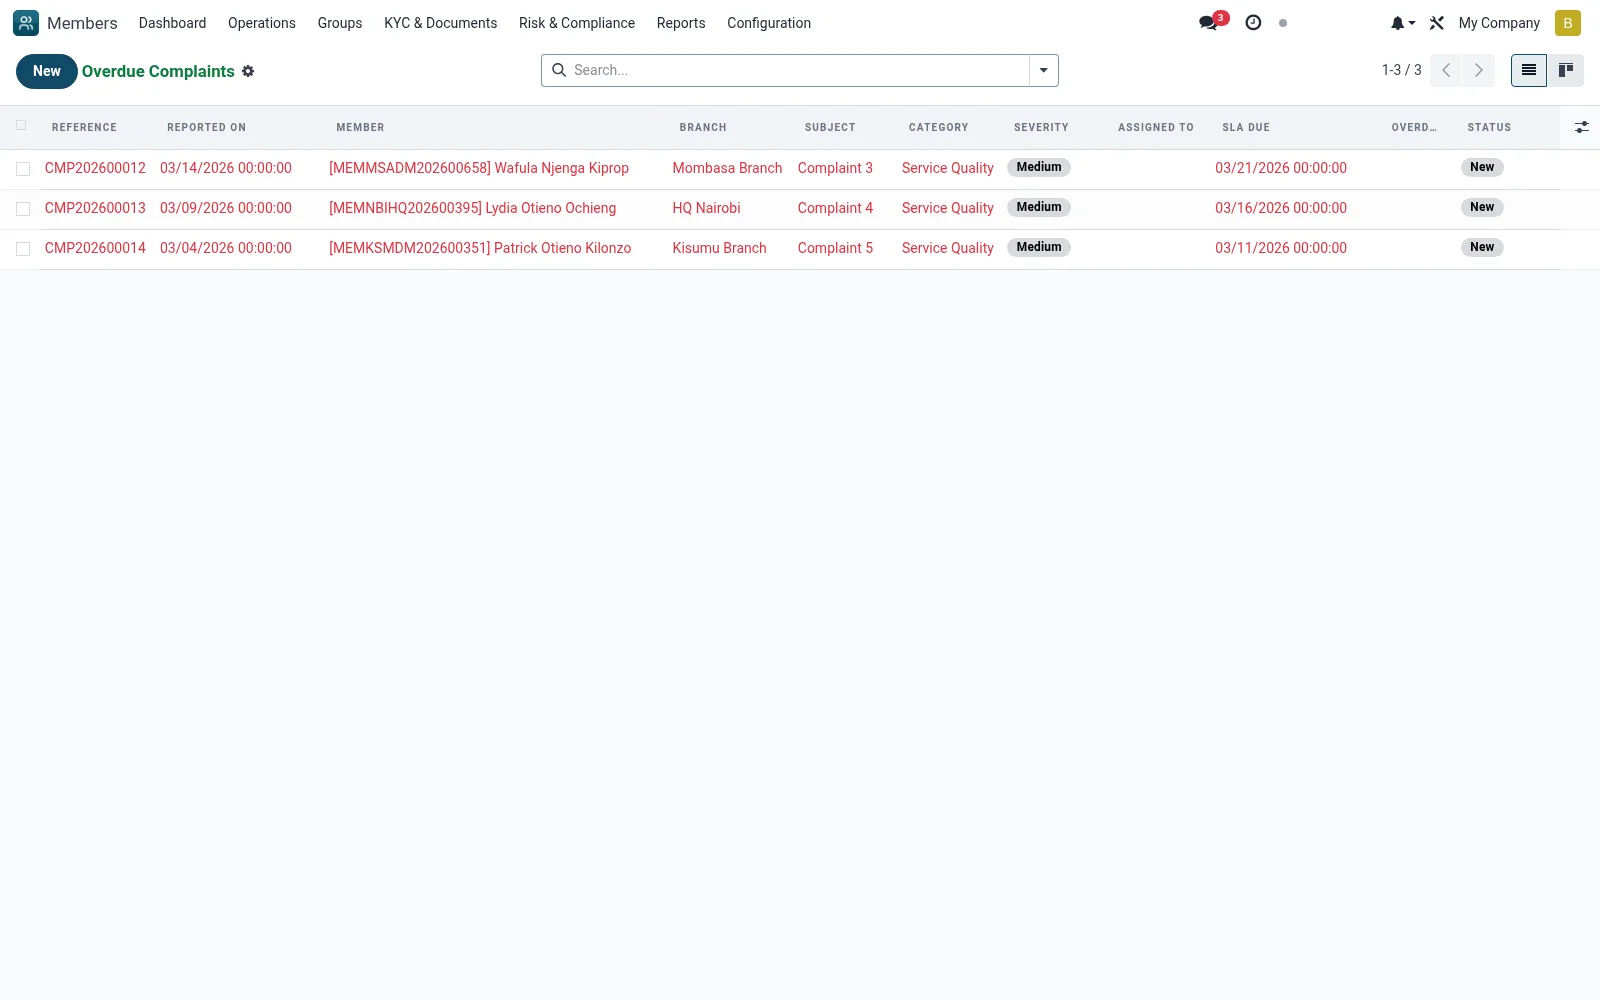
Task: Open the debug tools wrench icon
Action: [1437, 23]
